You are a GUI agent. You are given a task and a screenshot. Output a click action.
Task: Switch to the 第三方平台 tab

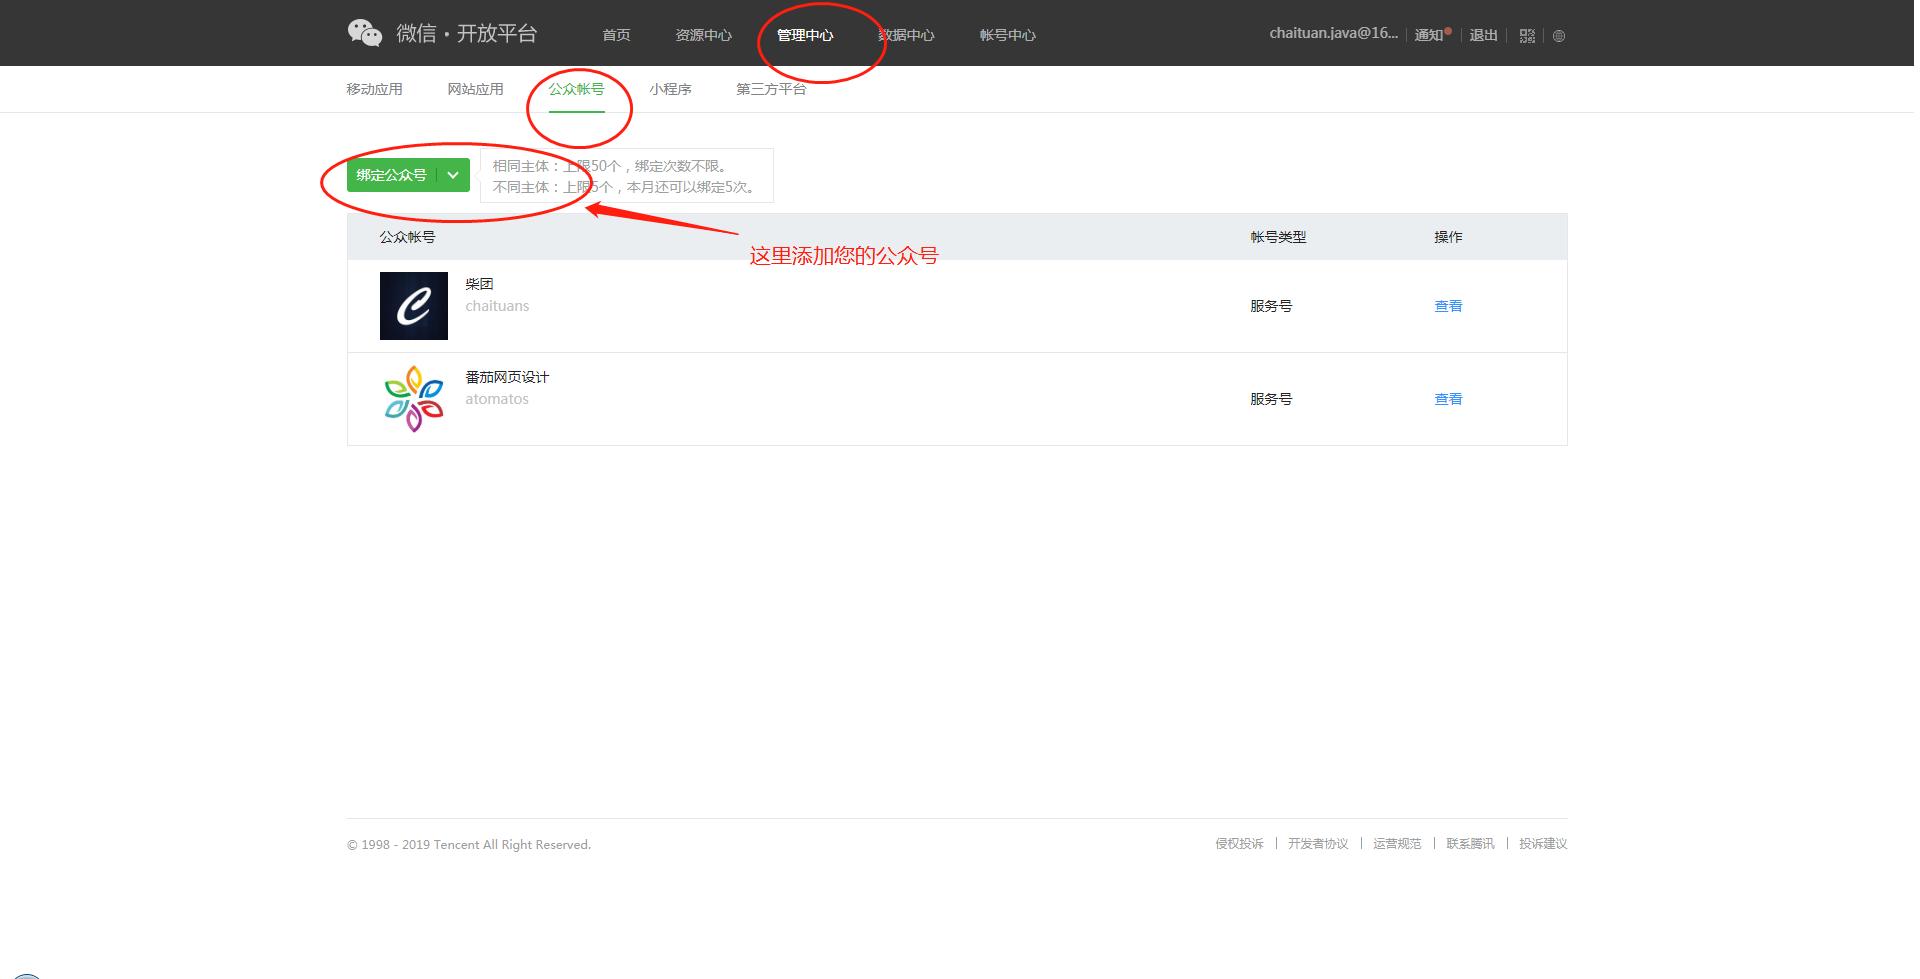770,89
